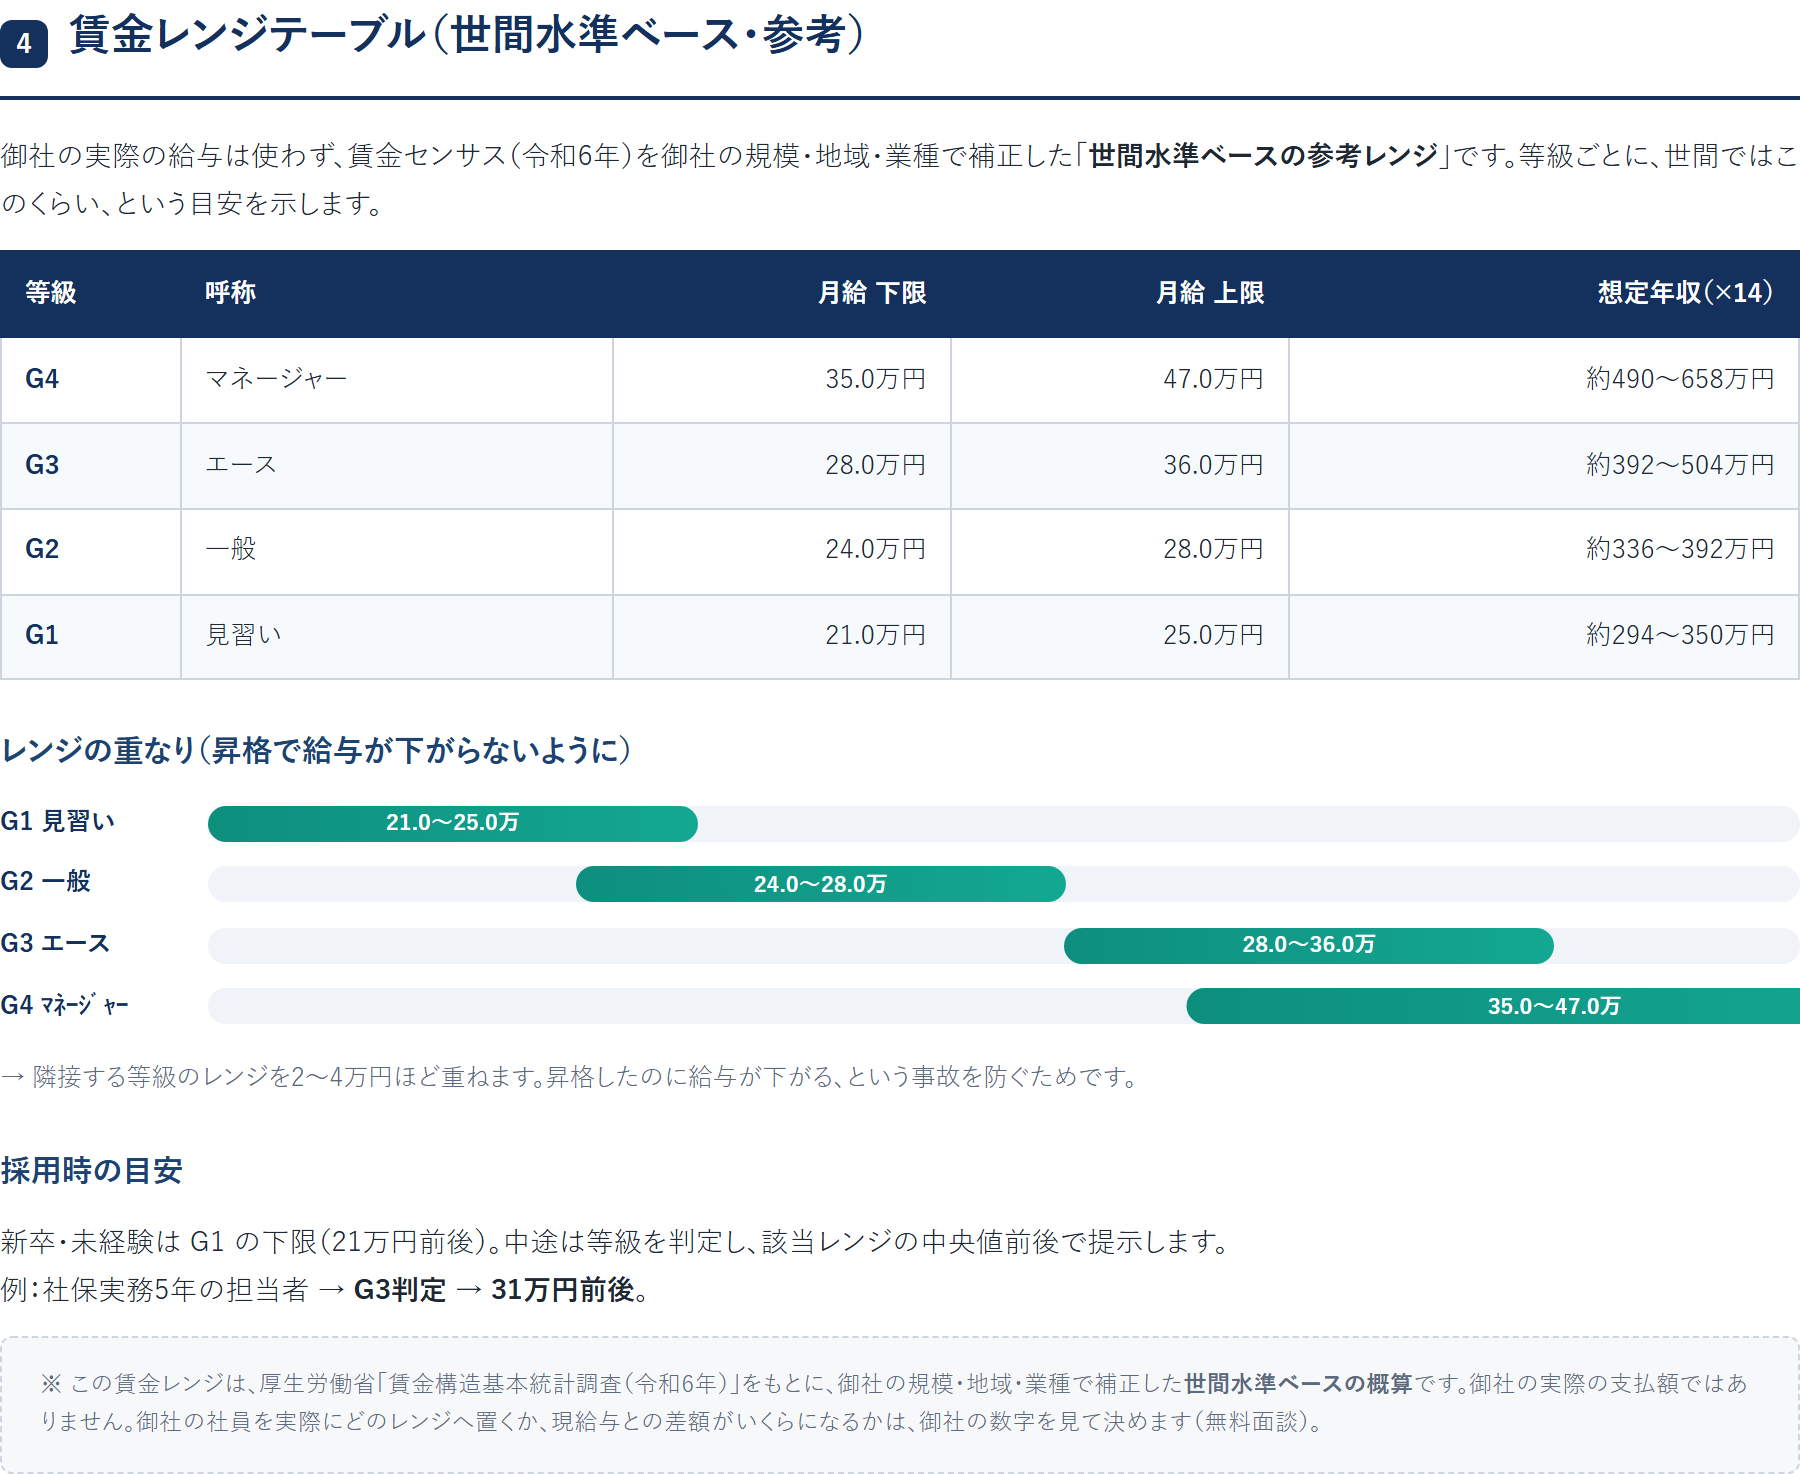Image resolution: width=1800 pixels, height=1474 pixels.
Task: Click the マネージャー title cell
Action: (396, 380)
